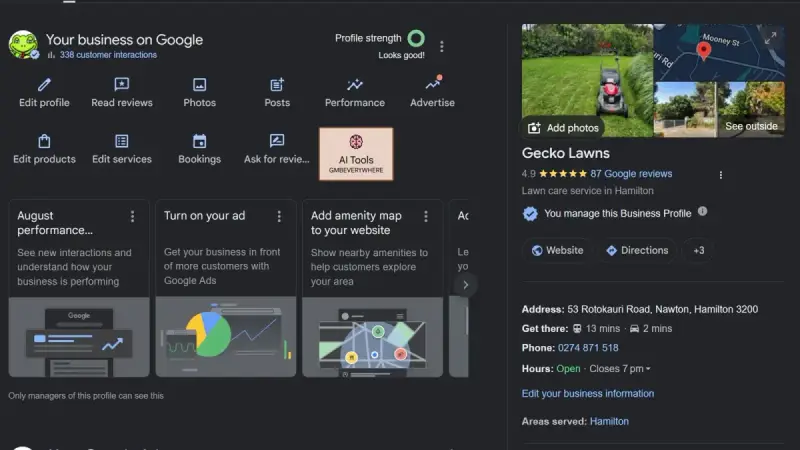Click Your business on Google heading

click(124, 40)
